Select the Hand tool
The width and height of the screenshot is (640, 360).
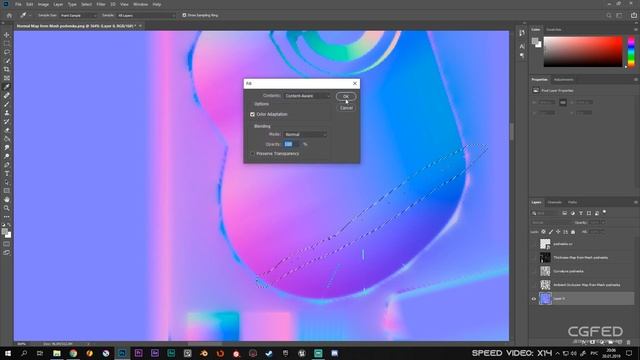tap(7, 200)
